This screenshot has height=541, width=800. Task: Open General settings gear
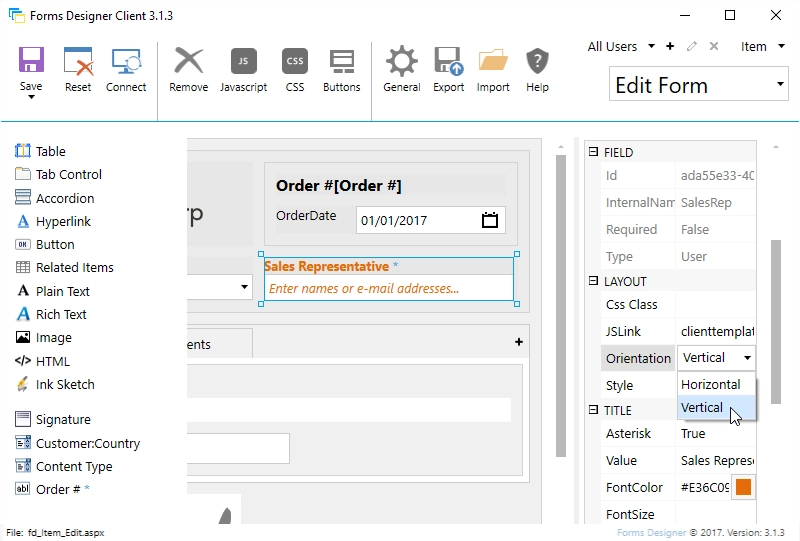(x=401, y=62)
